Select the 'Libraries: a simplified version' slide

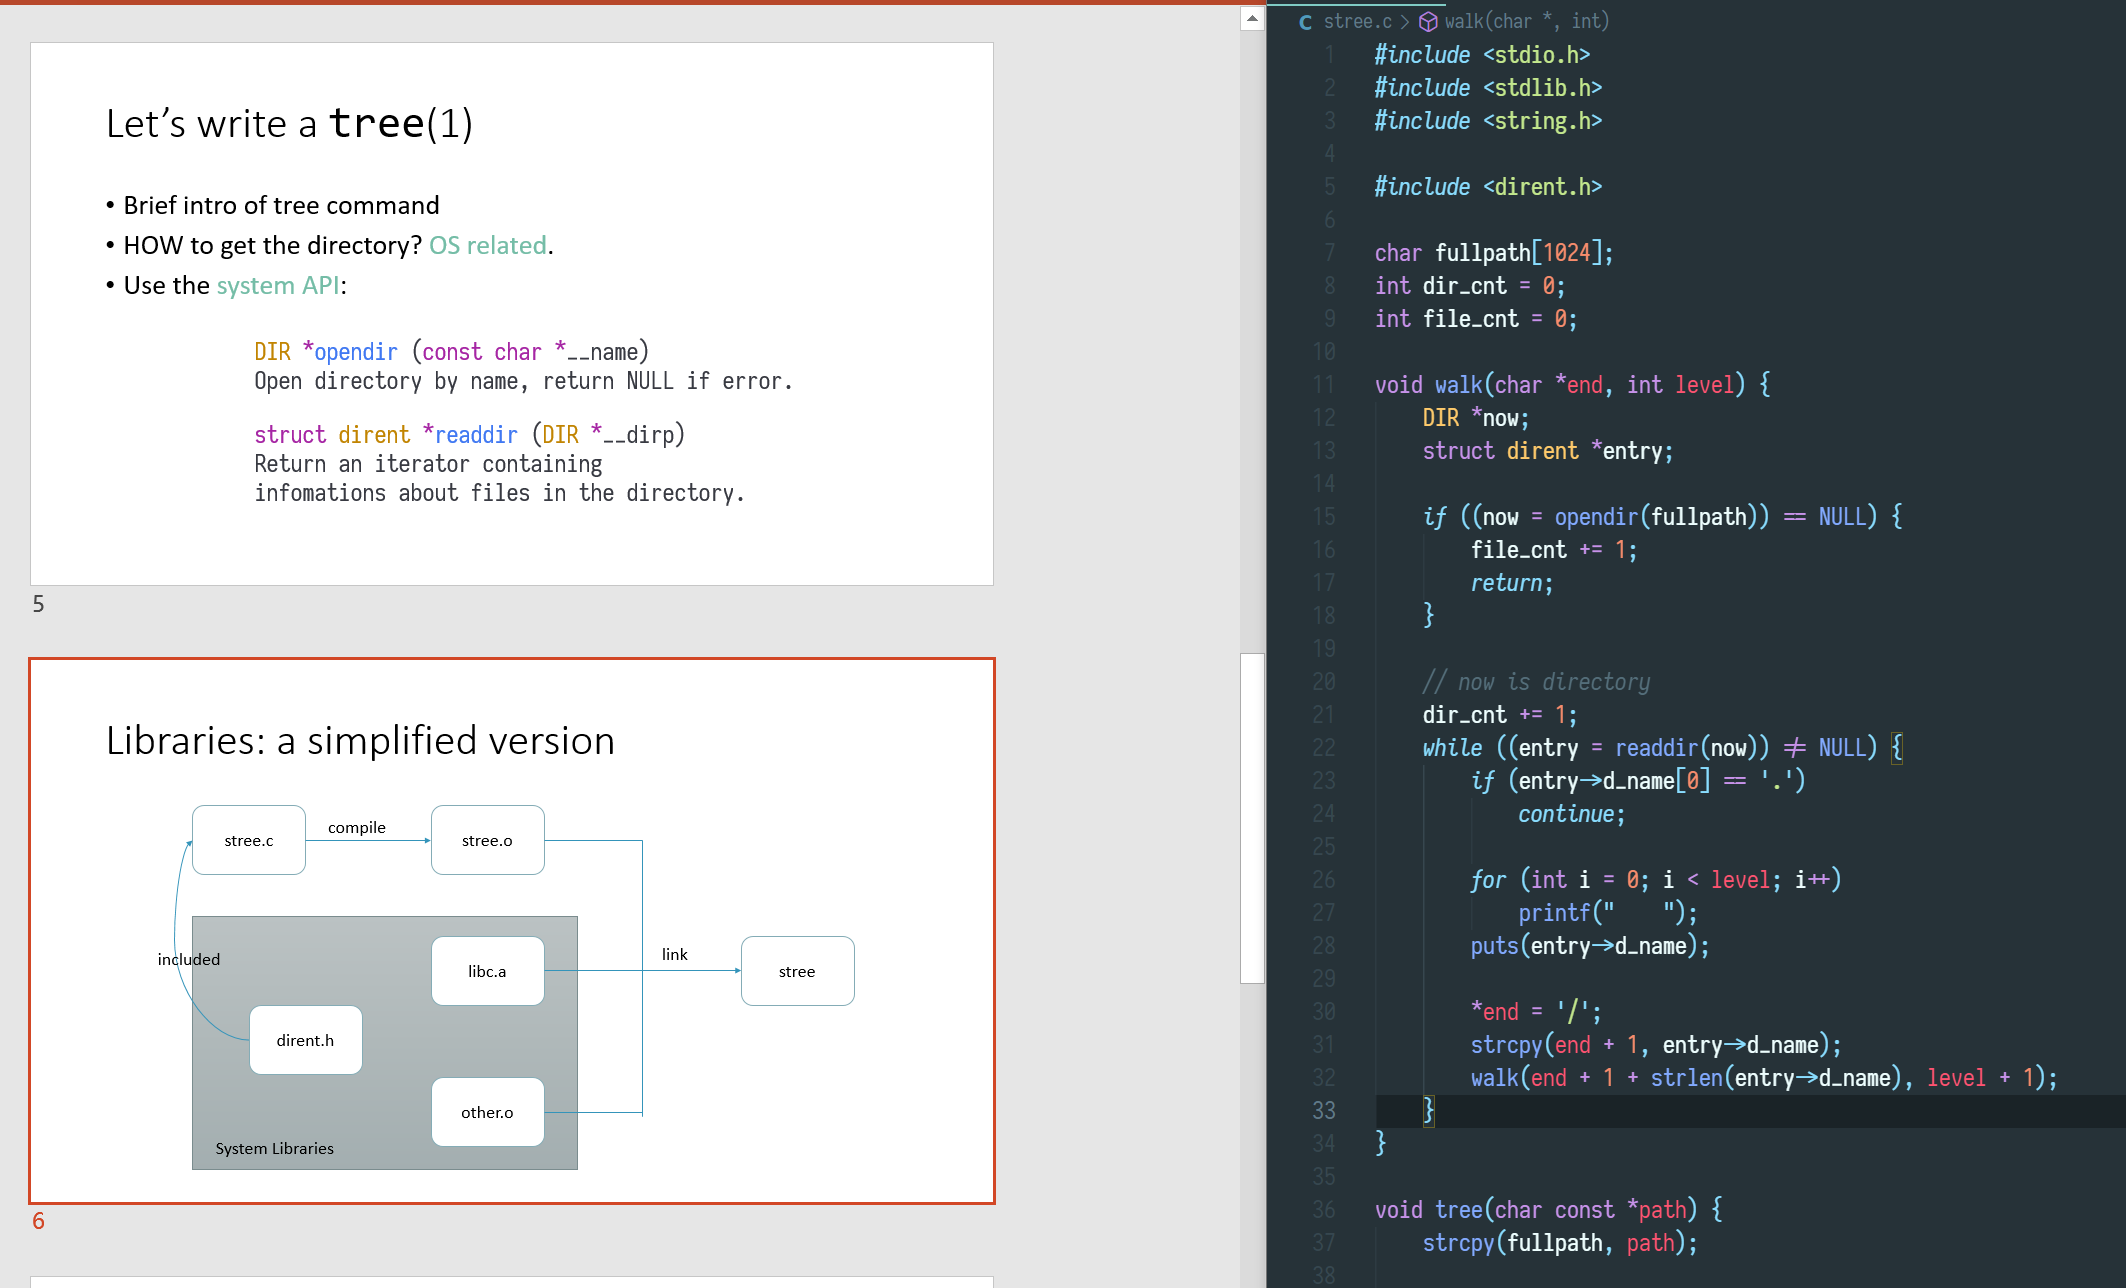coord(511,930)
